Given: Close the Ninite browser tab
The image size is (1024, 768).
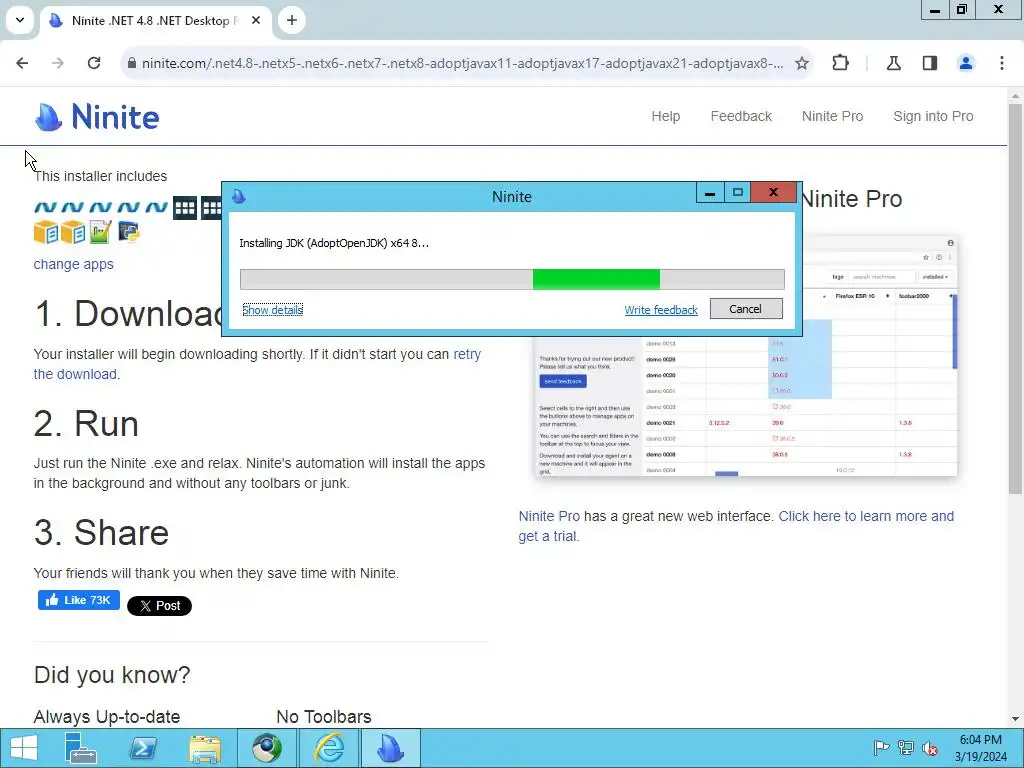Looking at the screenshot, I should 256,20.
